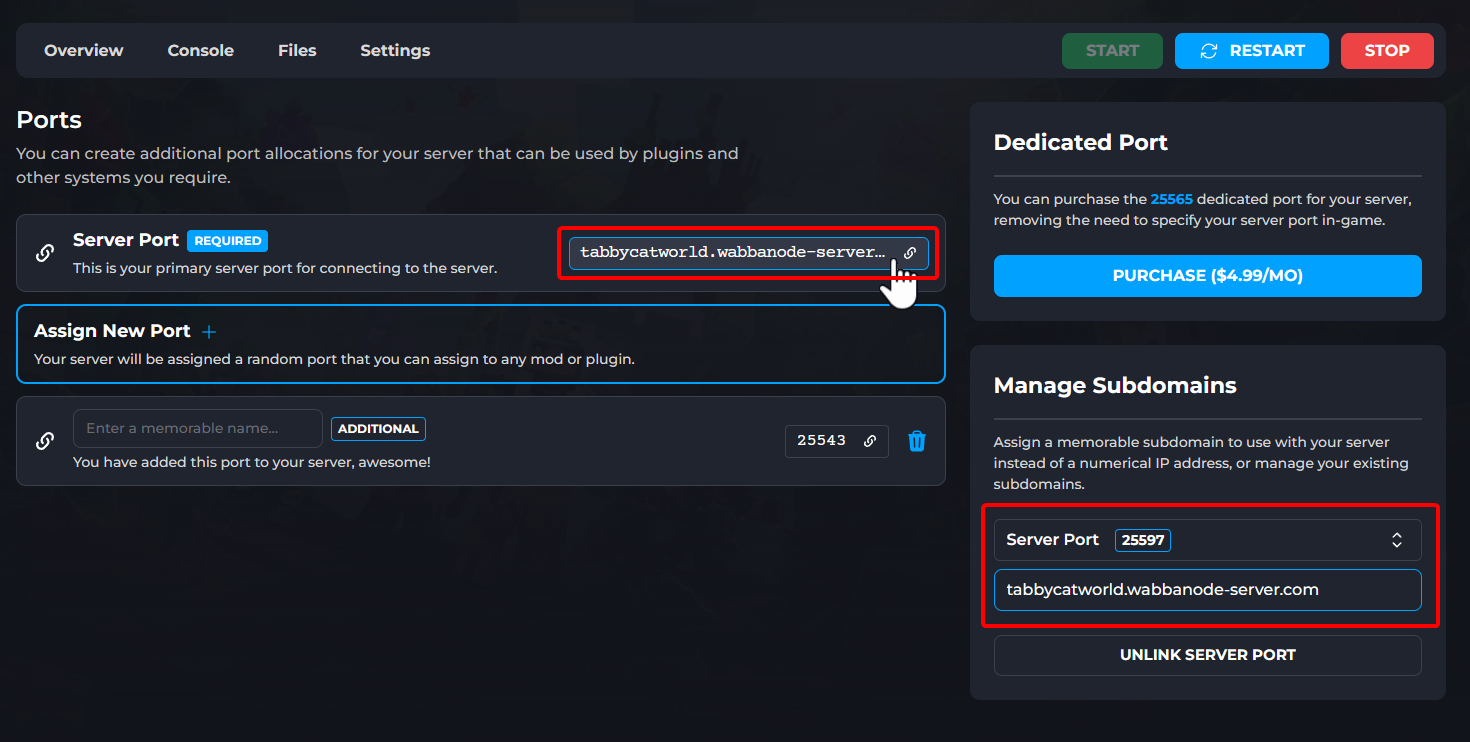Open the Files tab
Image resolution: width=1470 pixels, height=742 pixels.
297,50
